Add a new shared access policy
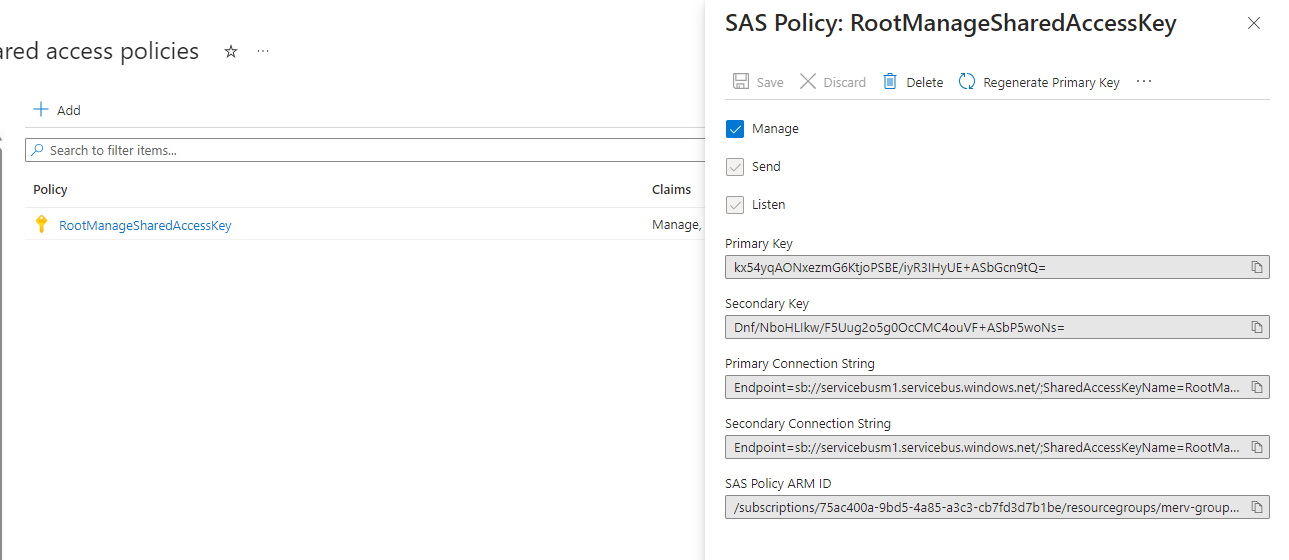This screenshot has width=1289, height=560. pos(57,110)
